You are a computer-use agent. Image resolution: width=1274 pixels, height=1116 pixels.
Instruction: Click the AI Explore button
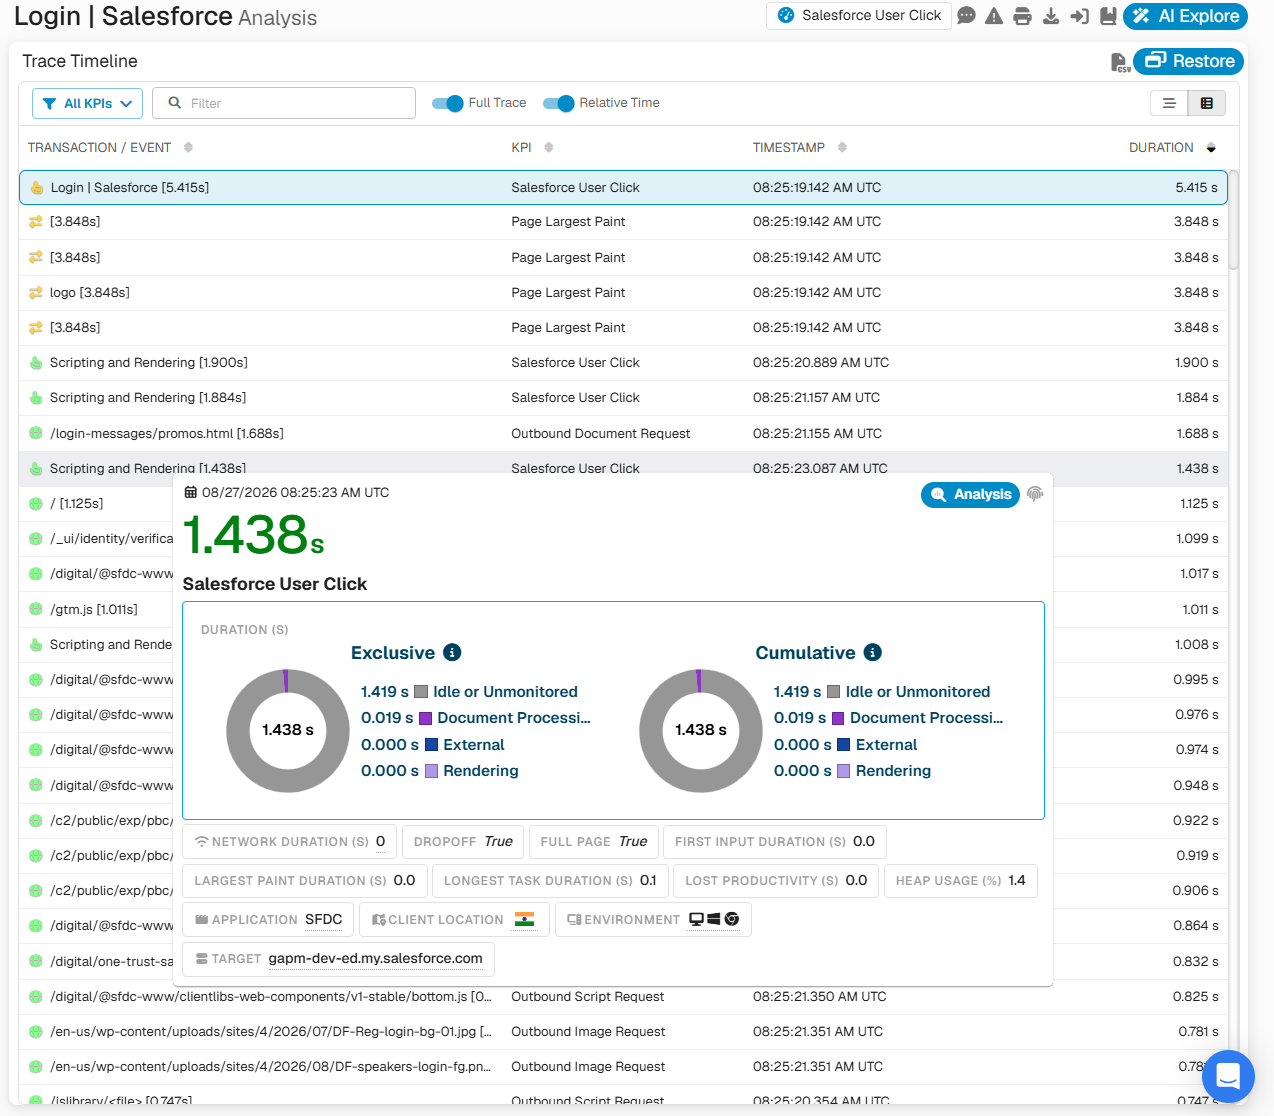pyautogui.click(x=1186, y=16)
